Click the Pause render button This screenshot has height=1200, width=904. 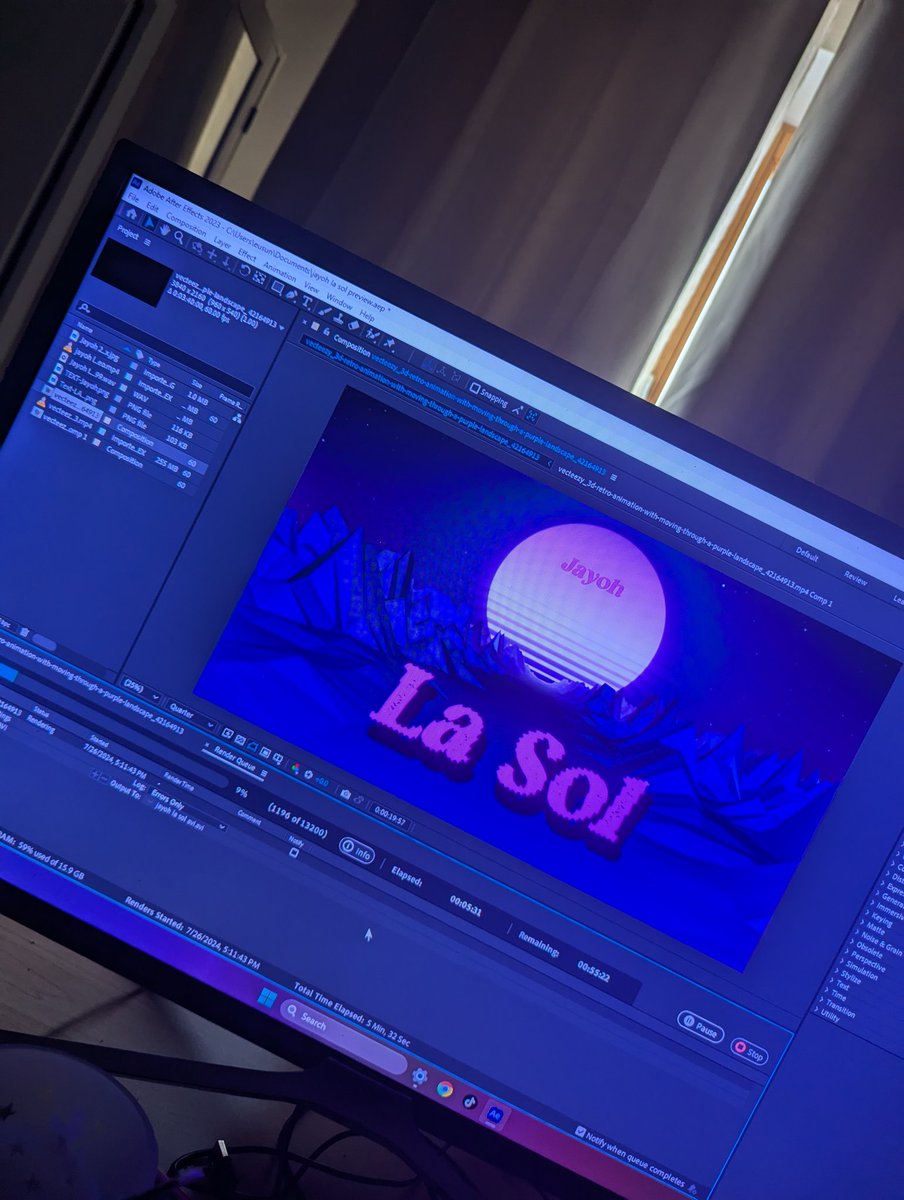[x=701, y=1026]
